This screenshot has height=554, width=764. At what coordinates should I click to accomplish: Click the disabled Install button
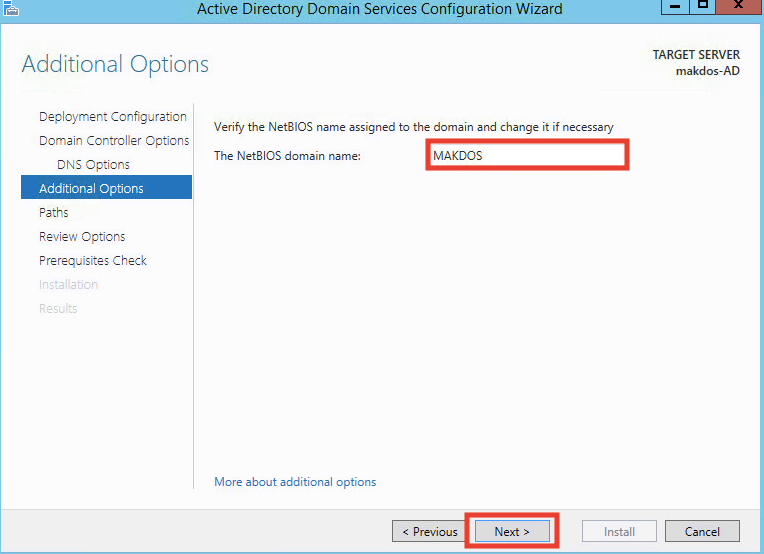619,531
